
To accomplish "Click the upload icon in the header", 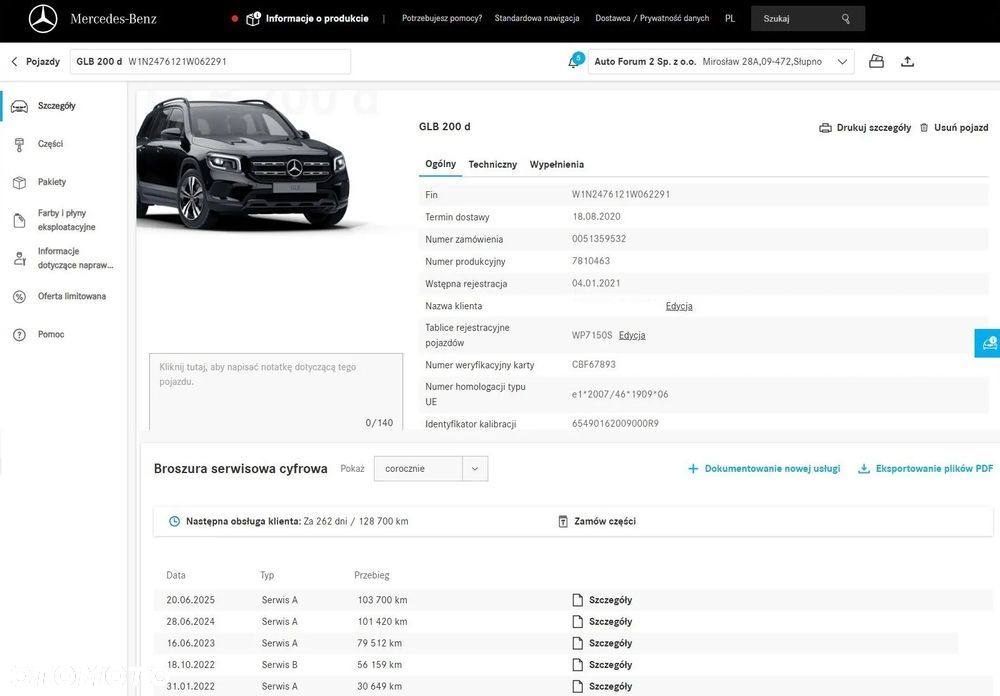I will [908, 61].
